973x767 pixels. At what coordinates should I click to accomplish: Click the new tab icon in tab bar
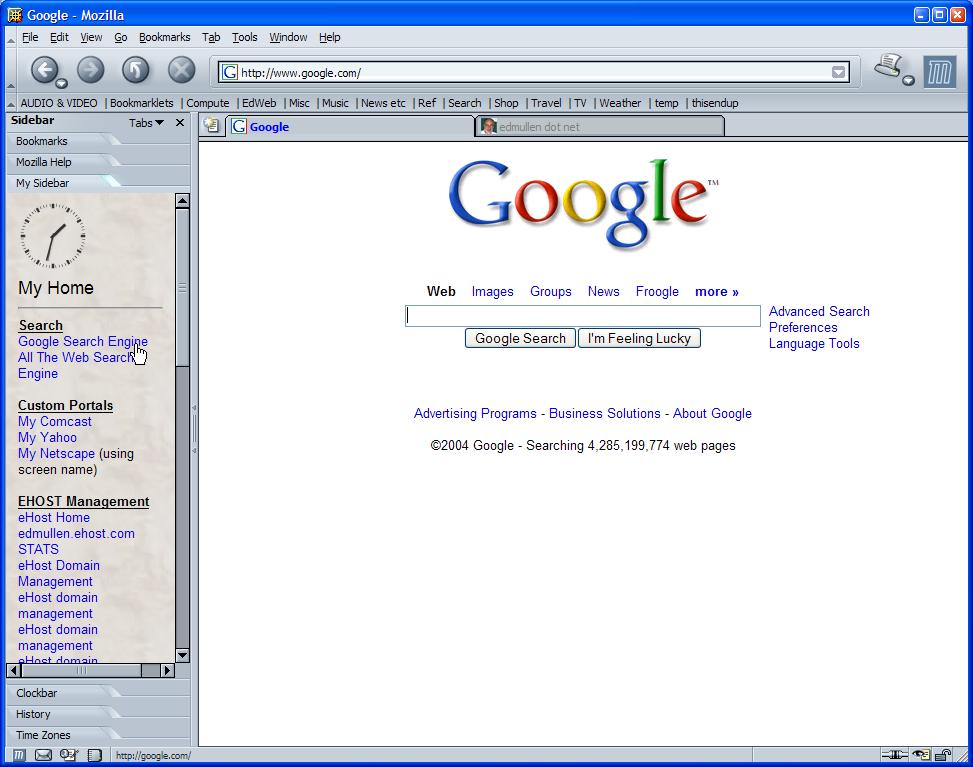[211, 125]
